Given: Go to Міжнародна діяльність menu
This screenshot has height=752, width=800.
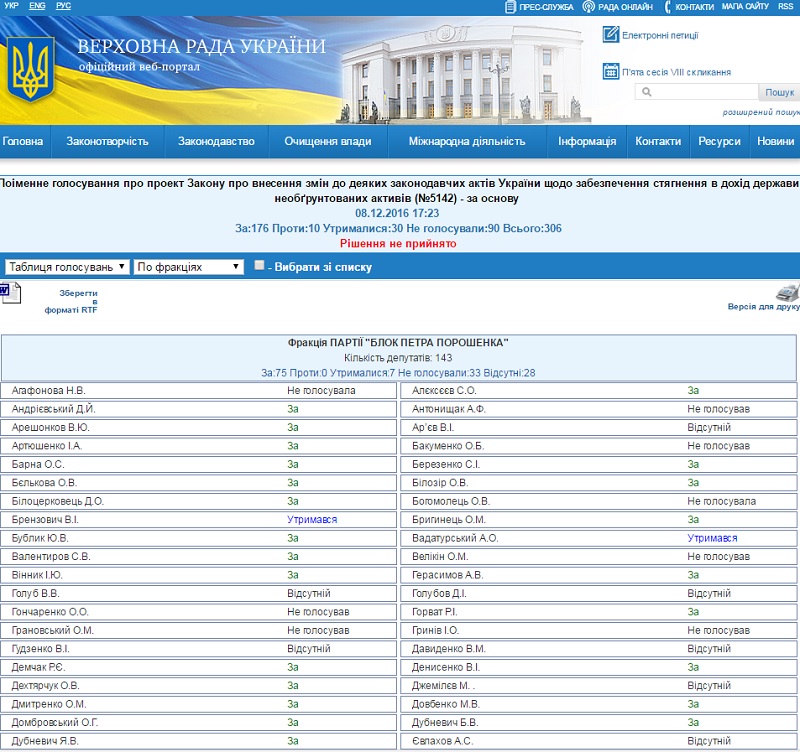Looking at the screenshot, I should coord(466,142).
